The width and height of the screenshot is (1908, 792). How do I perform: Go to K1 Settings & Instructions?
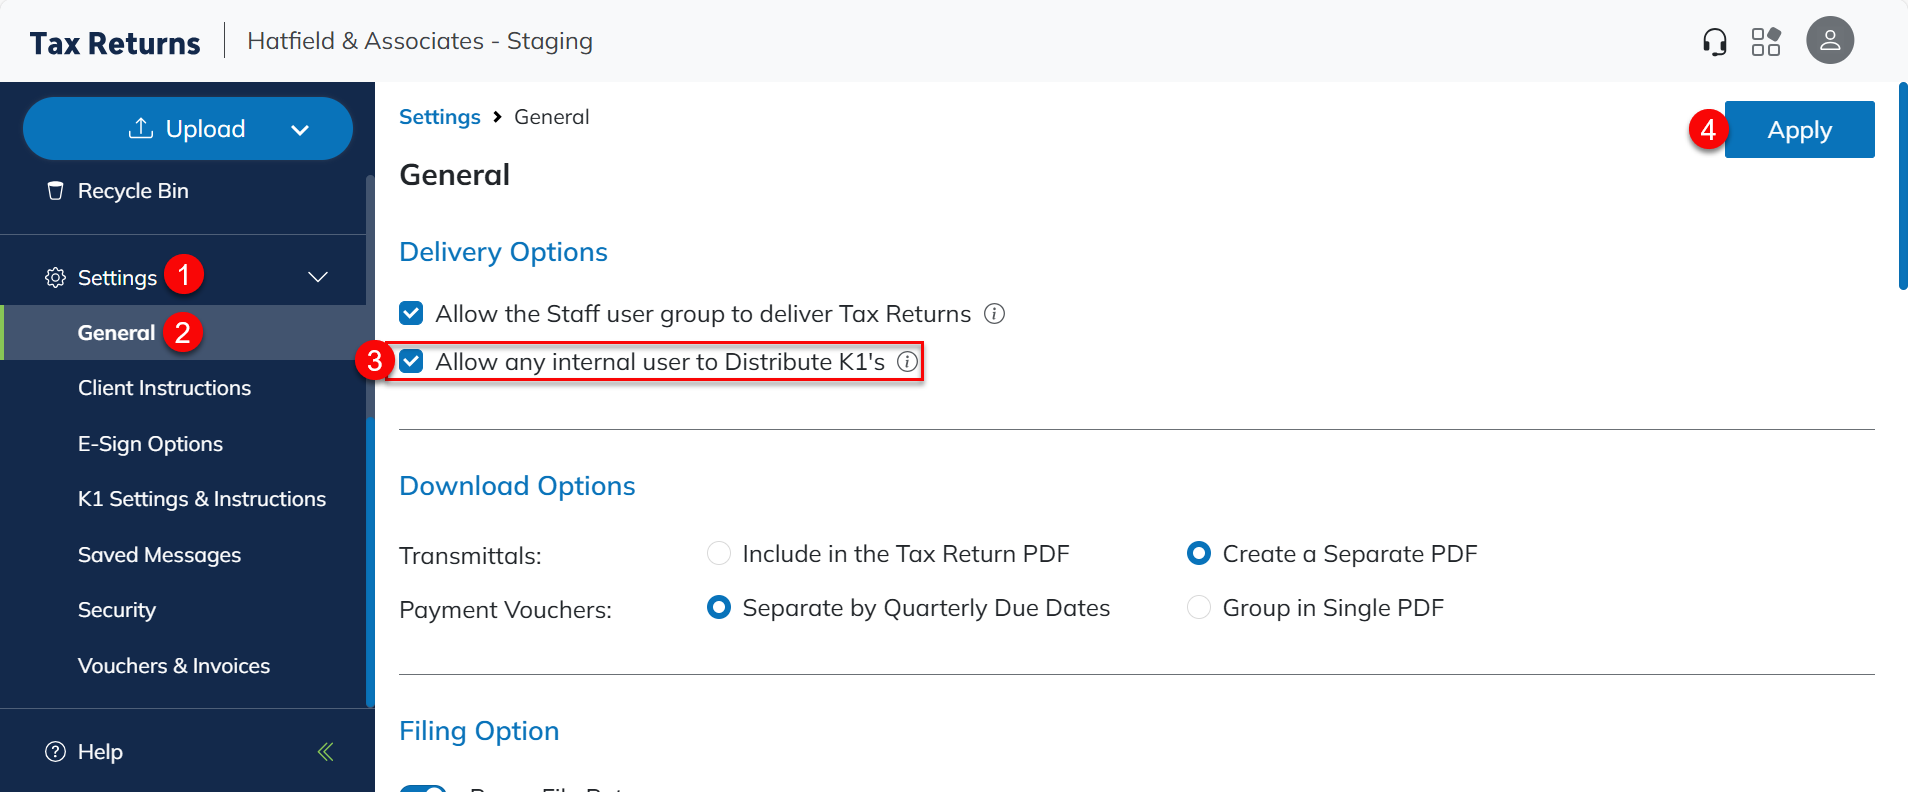(x=201, y=499)
